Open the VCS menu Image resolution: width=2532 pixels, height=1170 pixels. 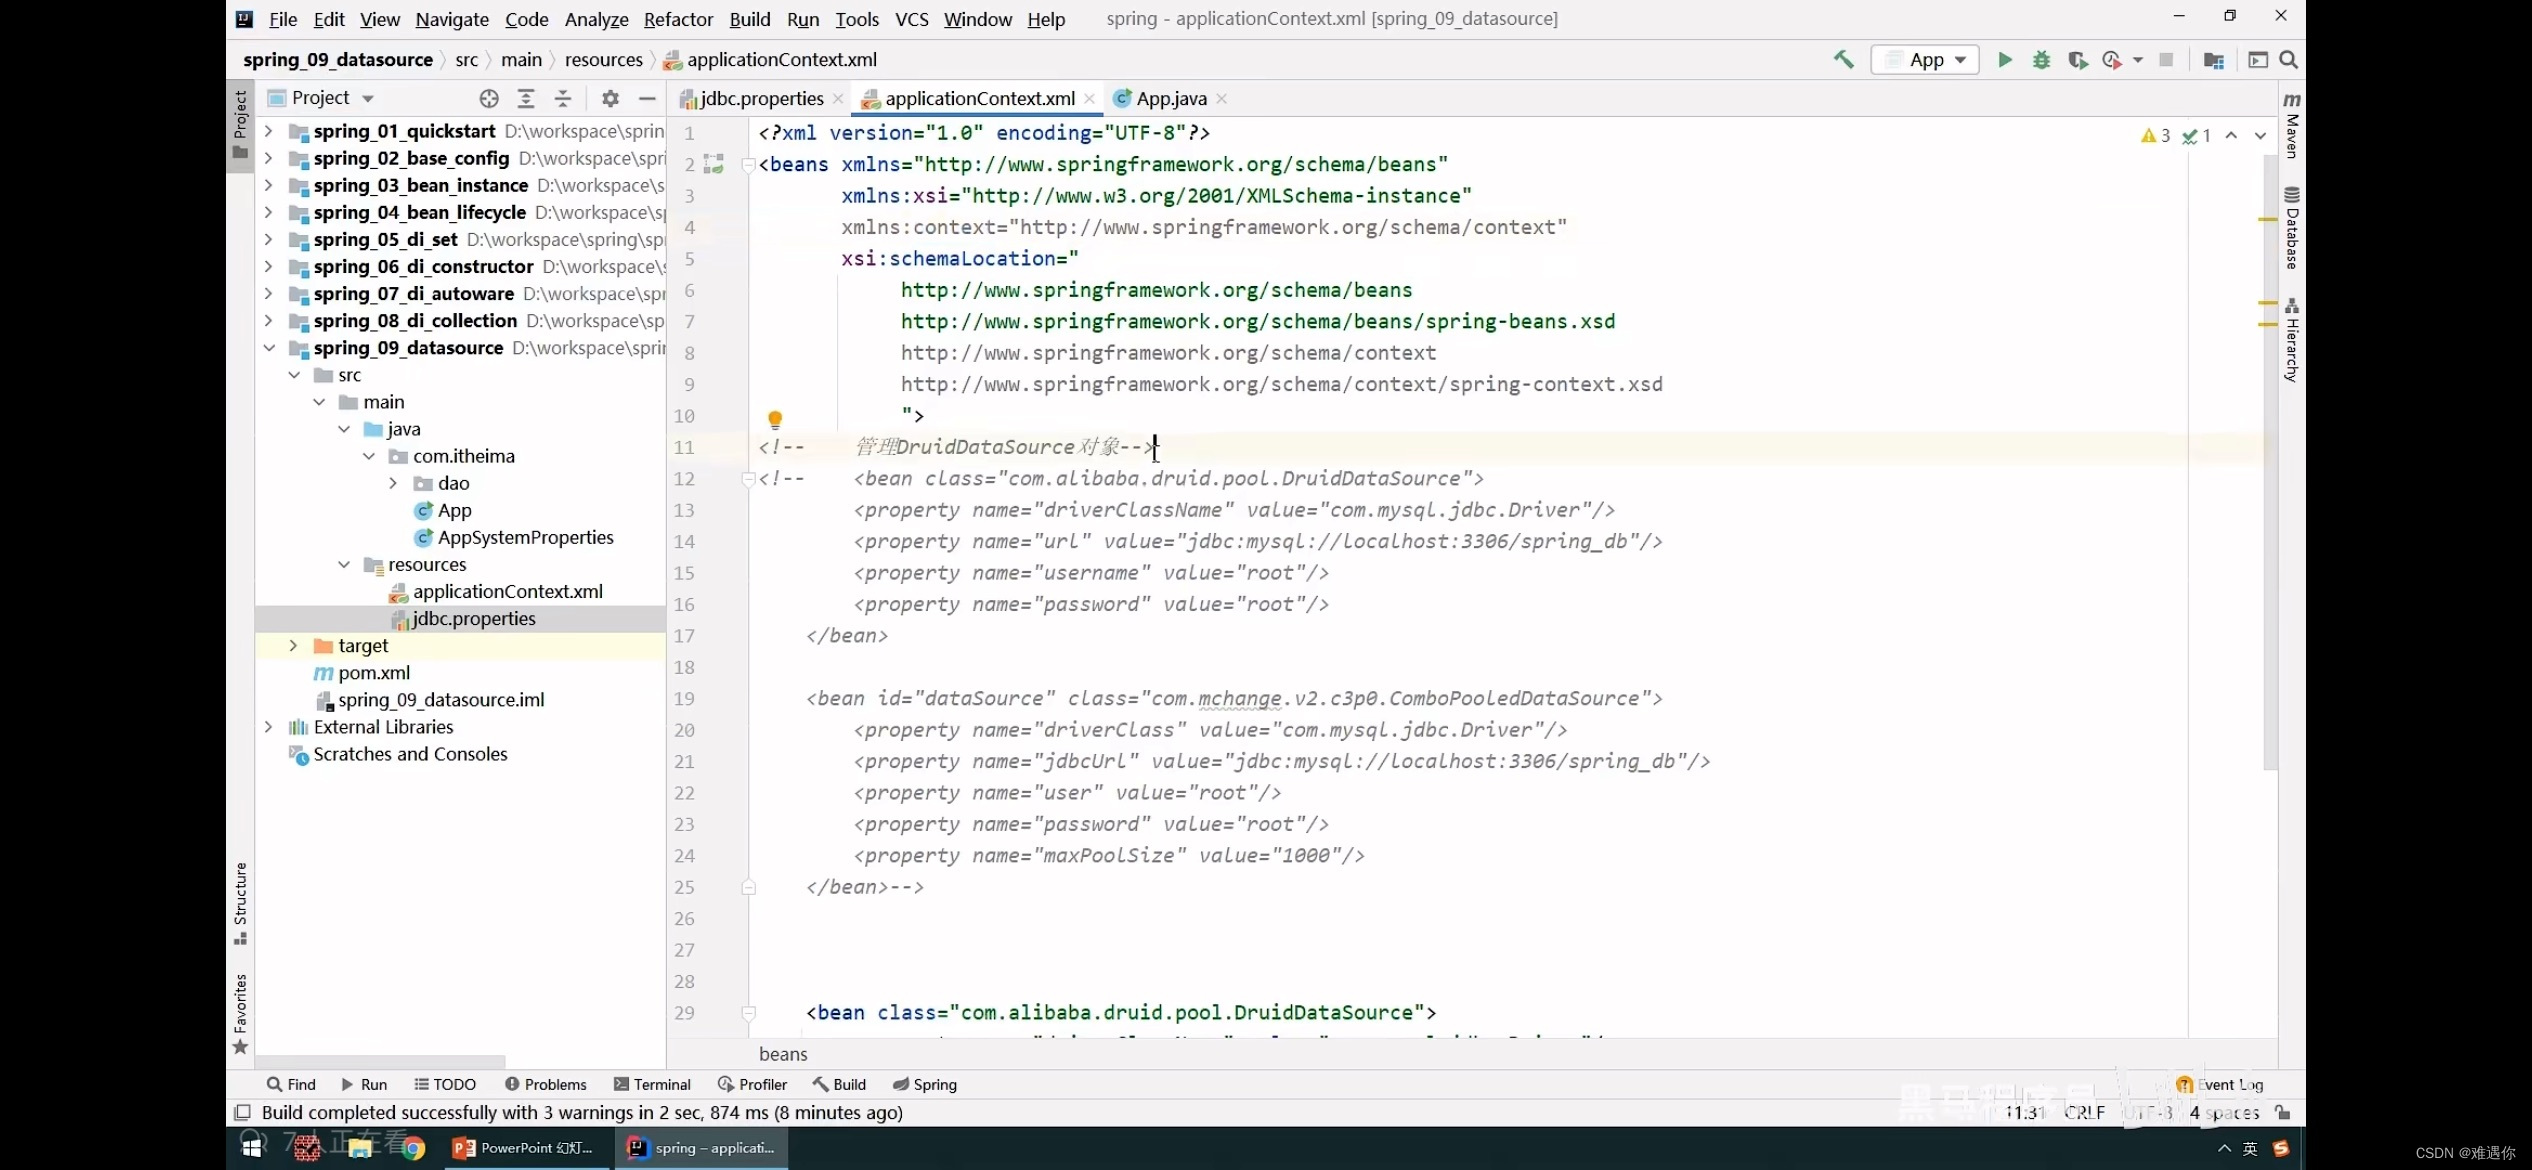click(x=911, y=19)
